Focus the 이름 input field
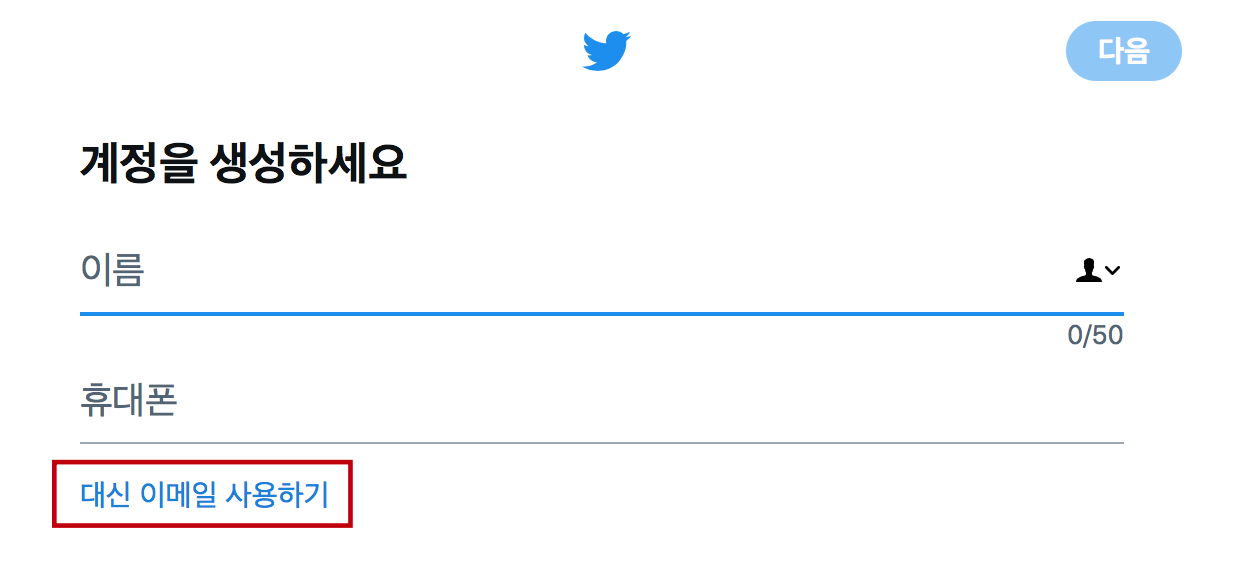 coord(601,271)
